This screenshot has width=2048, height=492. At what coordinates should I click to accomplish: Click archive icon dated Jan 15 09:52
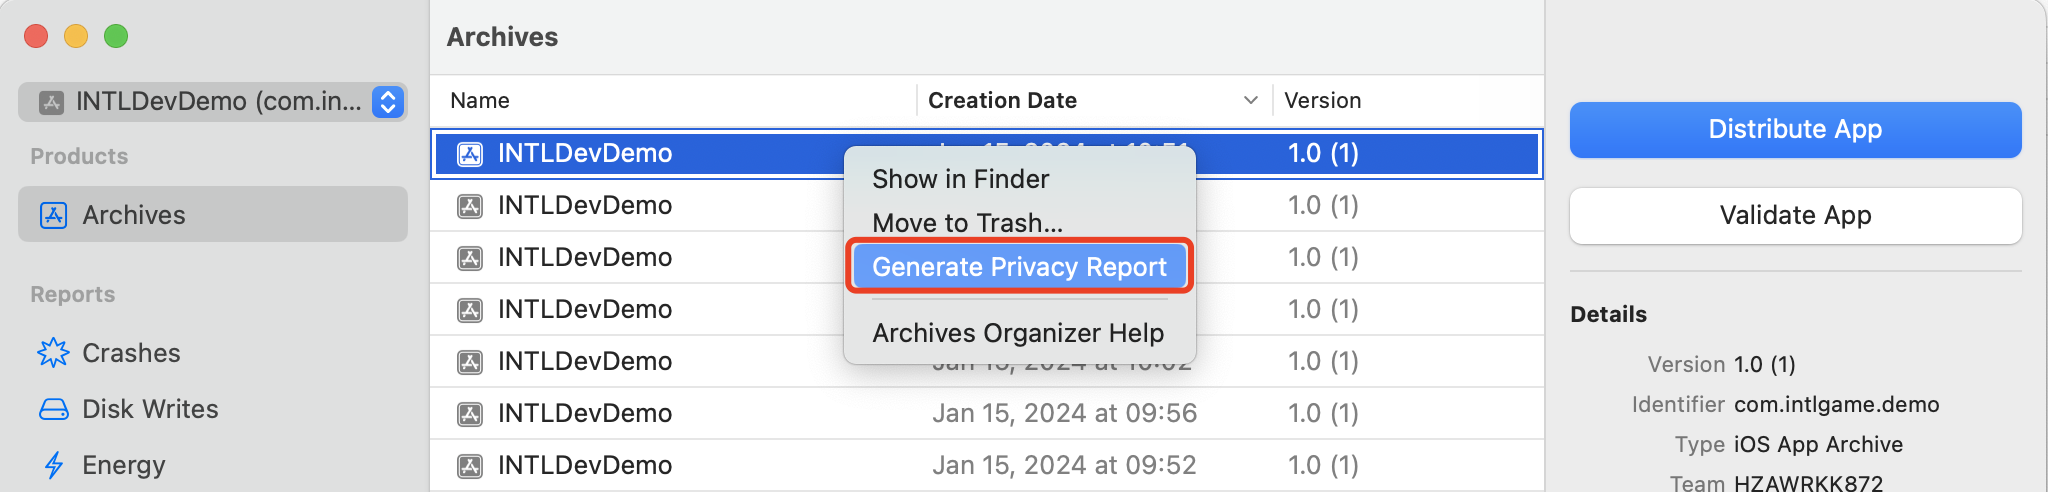point(470,466)
